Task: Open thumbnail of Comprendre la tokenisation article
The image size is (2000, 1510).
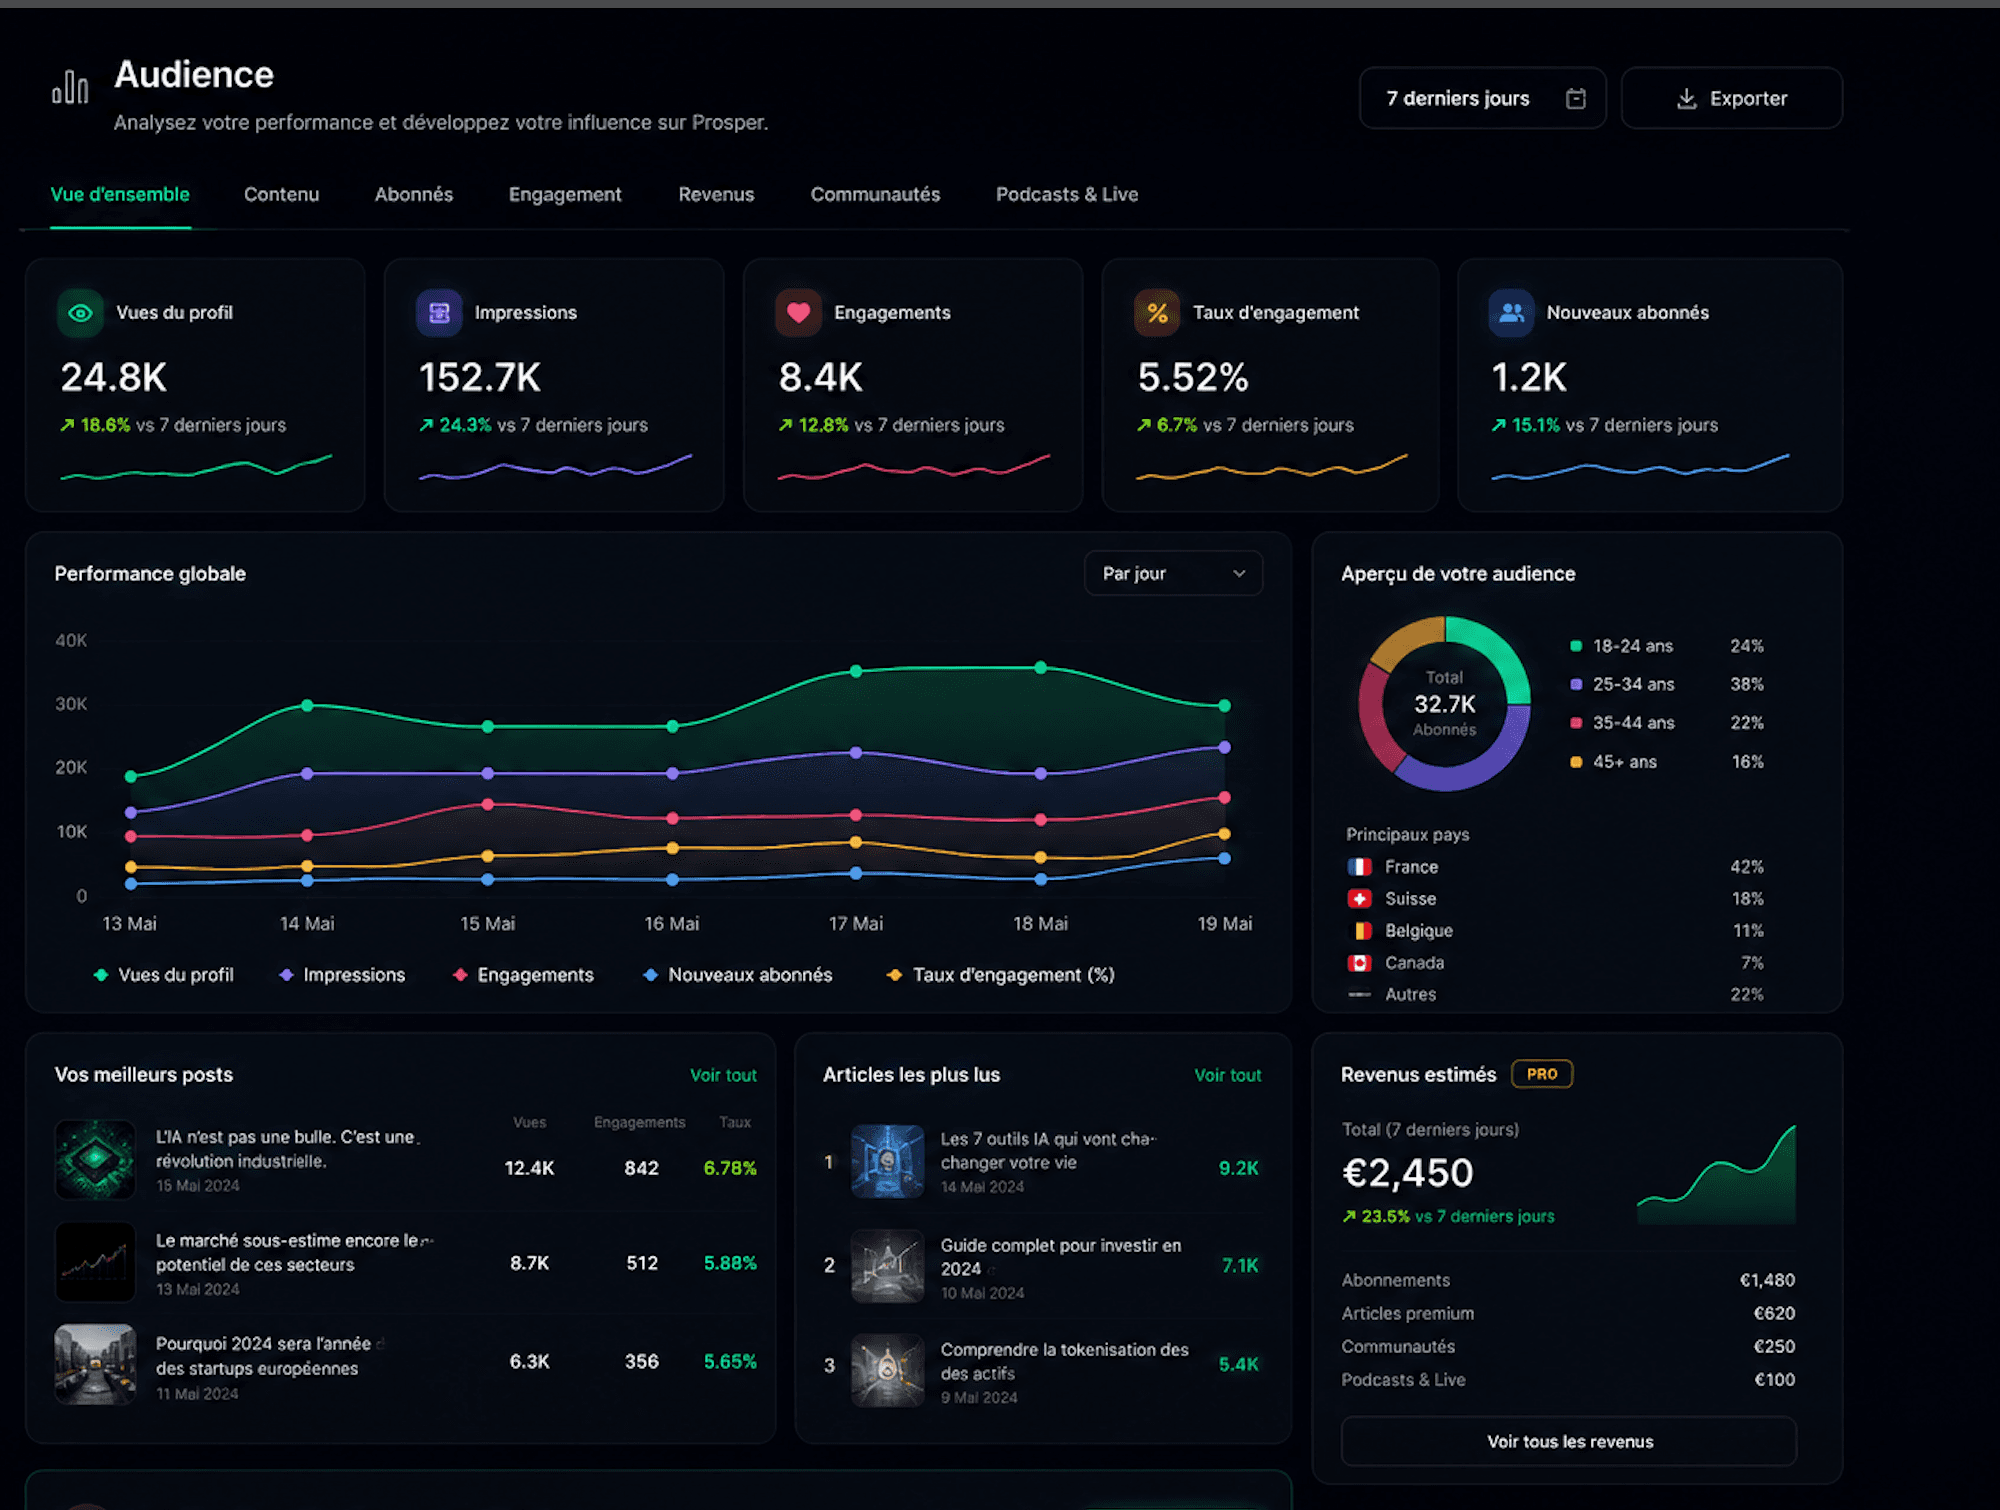Action: click(x=888, y=1370)
